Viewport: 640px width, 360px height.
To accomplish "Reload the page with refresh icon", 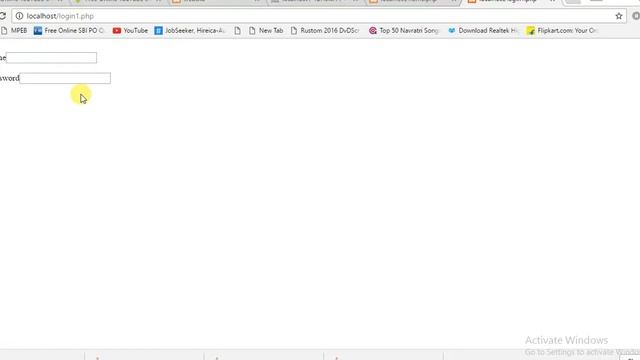I will tap(2, 16).
